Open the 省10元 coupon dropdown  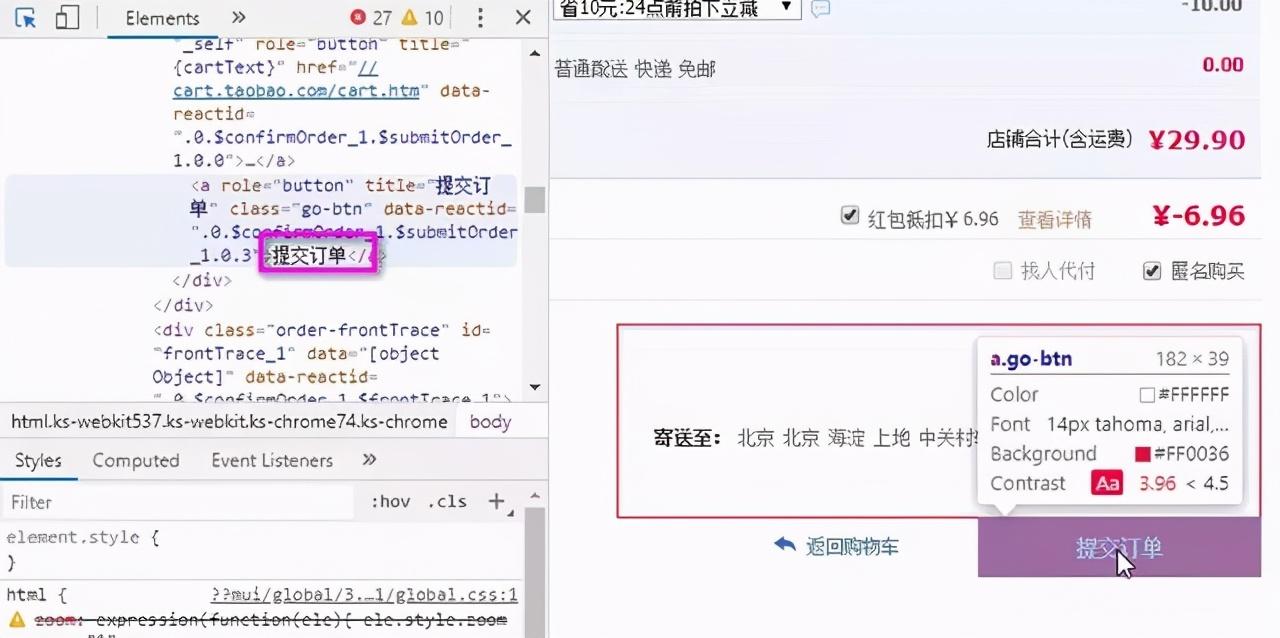coord(785,9)
